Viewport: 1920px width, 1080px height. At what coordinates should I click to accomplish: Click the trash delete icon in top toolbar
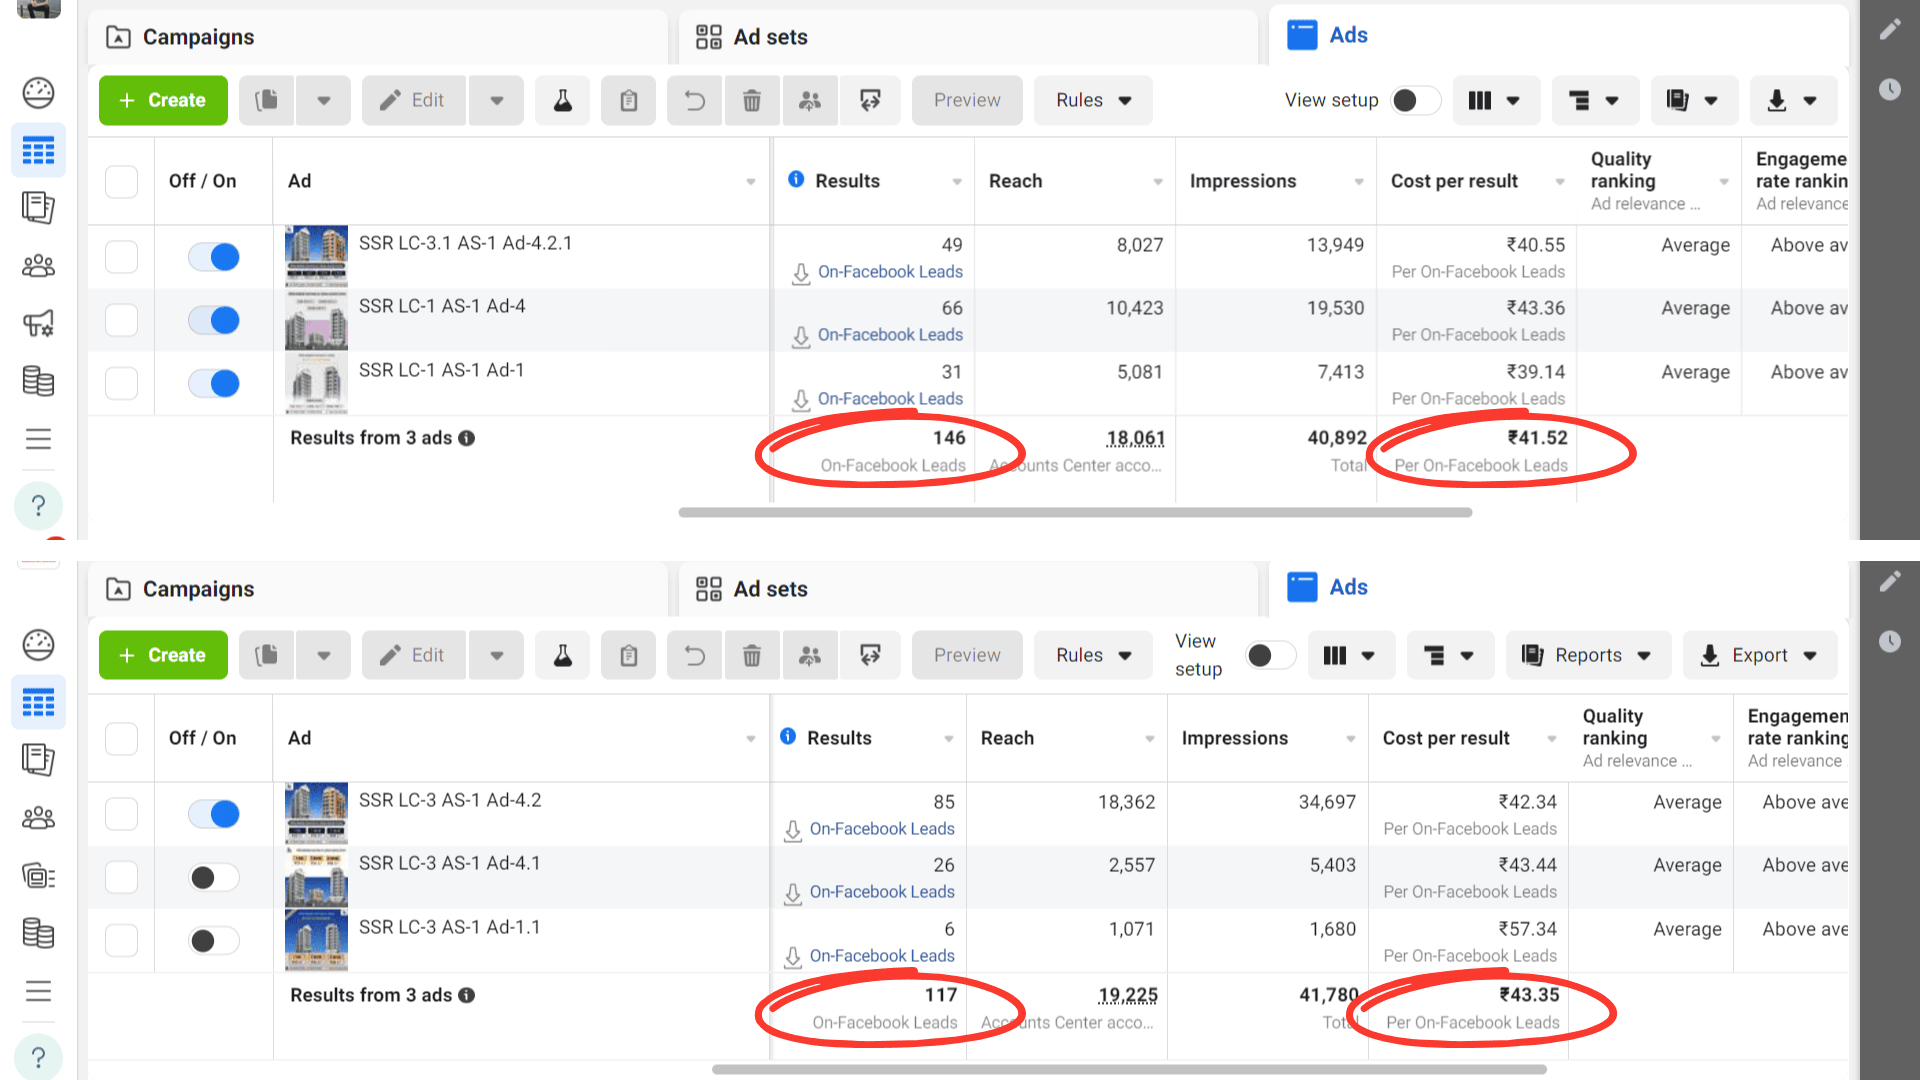[752, 100]
